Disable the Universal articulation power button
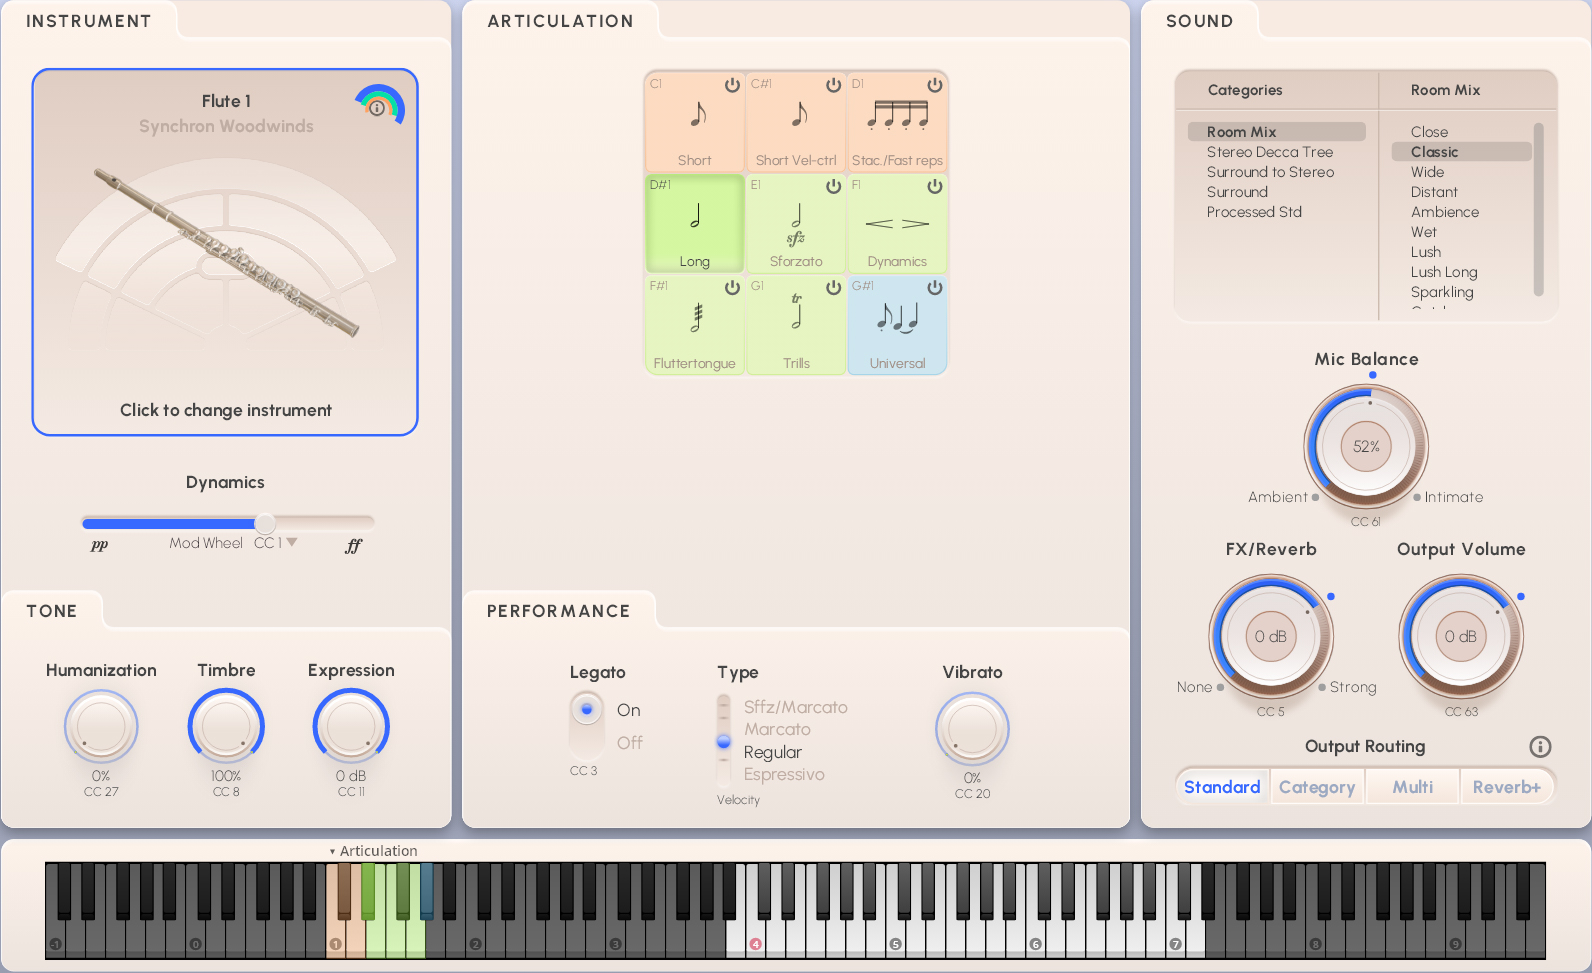The image size is (1592, 973). pyautogui.click(x=934, y=288)
